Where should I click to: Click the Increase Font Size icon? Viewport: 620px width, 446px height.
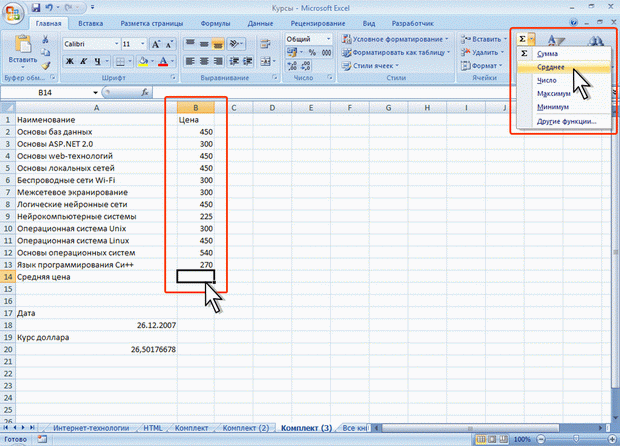click(x=156, y=44)
